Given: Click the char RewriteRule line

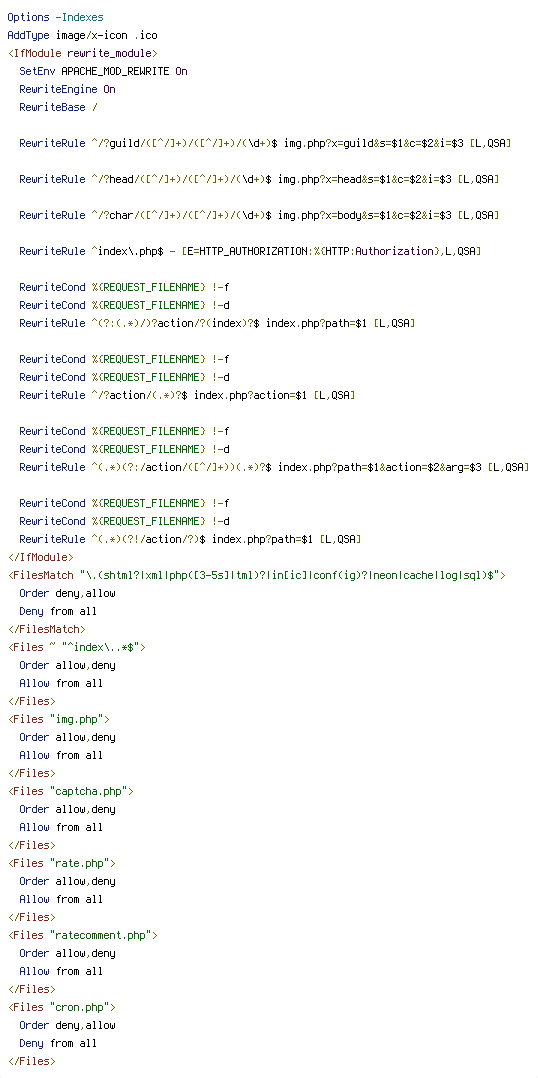Looking at the screenshot, I should click(x=259, y=215).
